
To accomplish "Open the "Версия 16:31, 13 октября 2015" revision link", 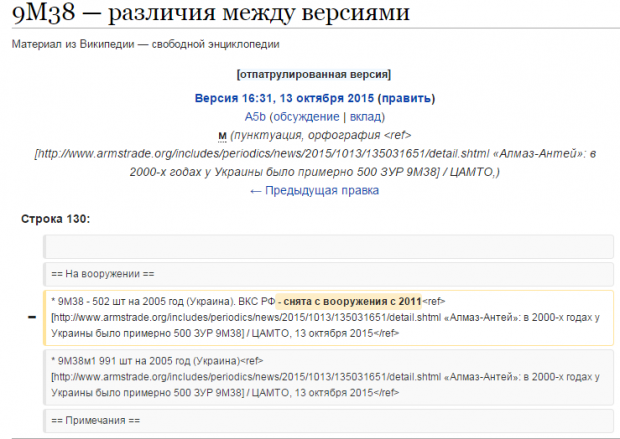I will pos(286,99).
